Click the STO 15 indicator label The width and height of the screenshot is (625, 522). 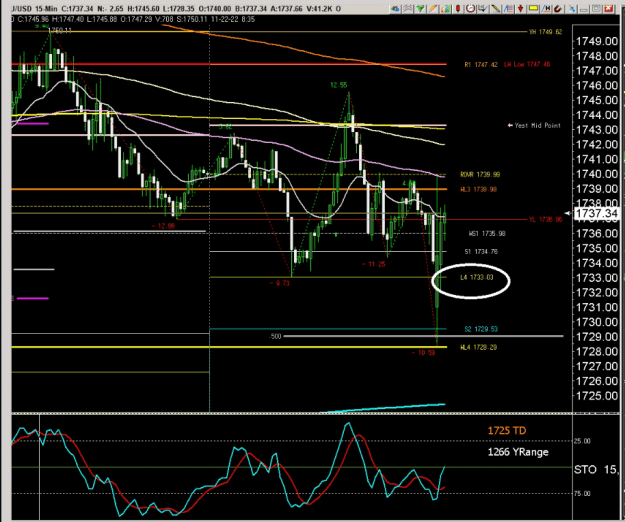pos(596,470)
